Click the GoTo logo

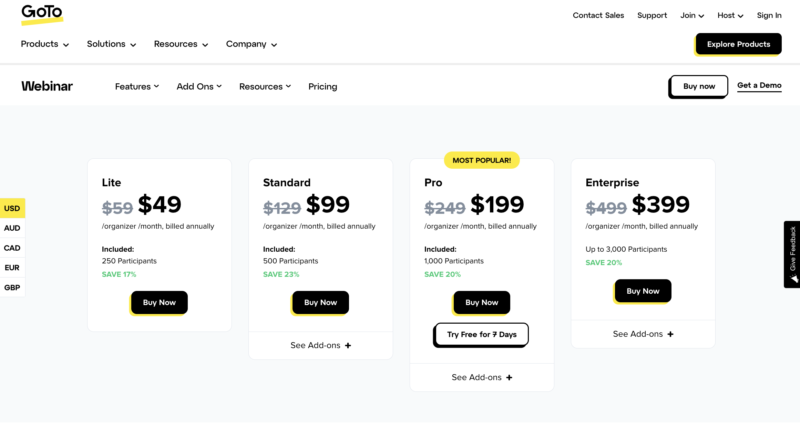tap(42, 14)
